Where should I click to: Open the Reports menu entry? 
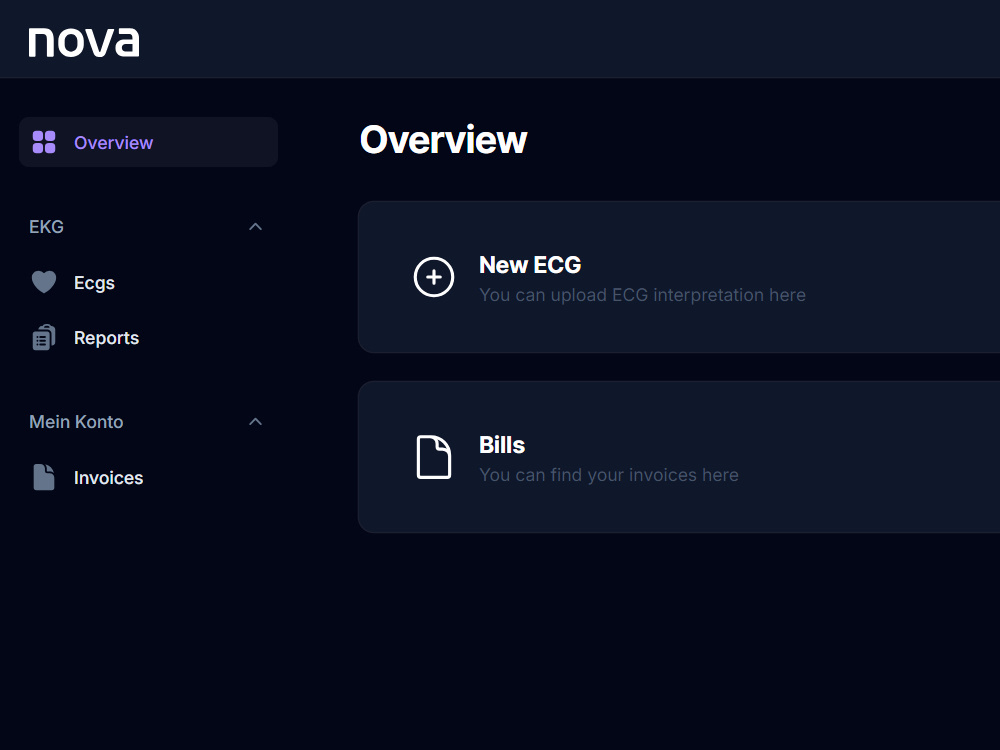[107, 338]
